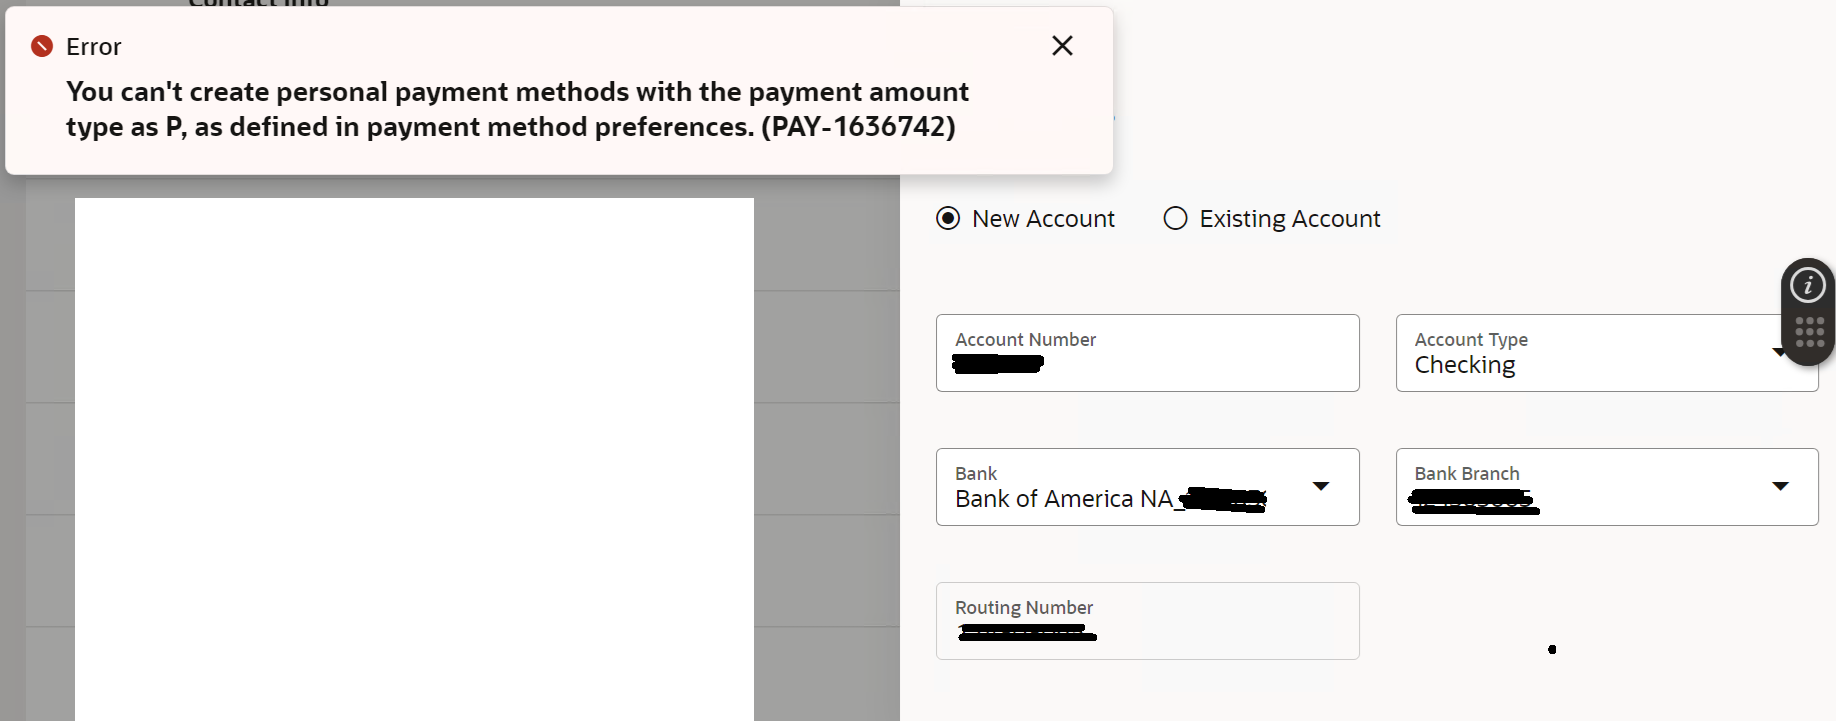Select the Existing Account radio button
The image size is (1836, 721).
coord(1175,218)
